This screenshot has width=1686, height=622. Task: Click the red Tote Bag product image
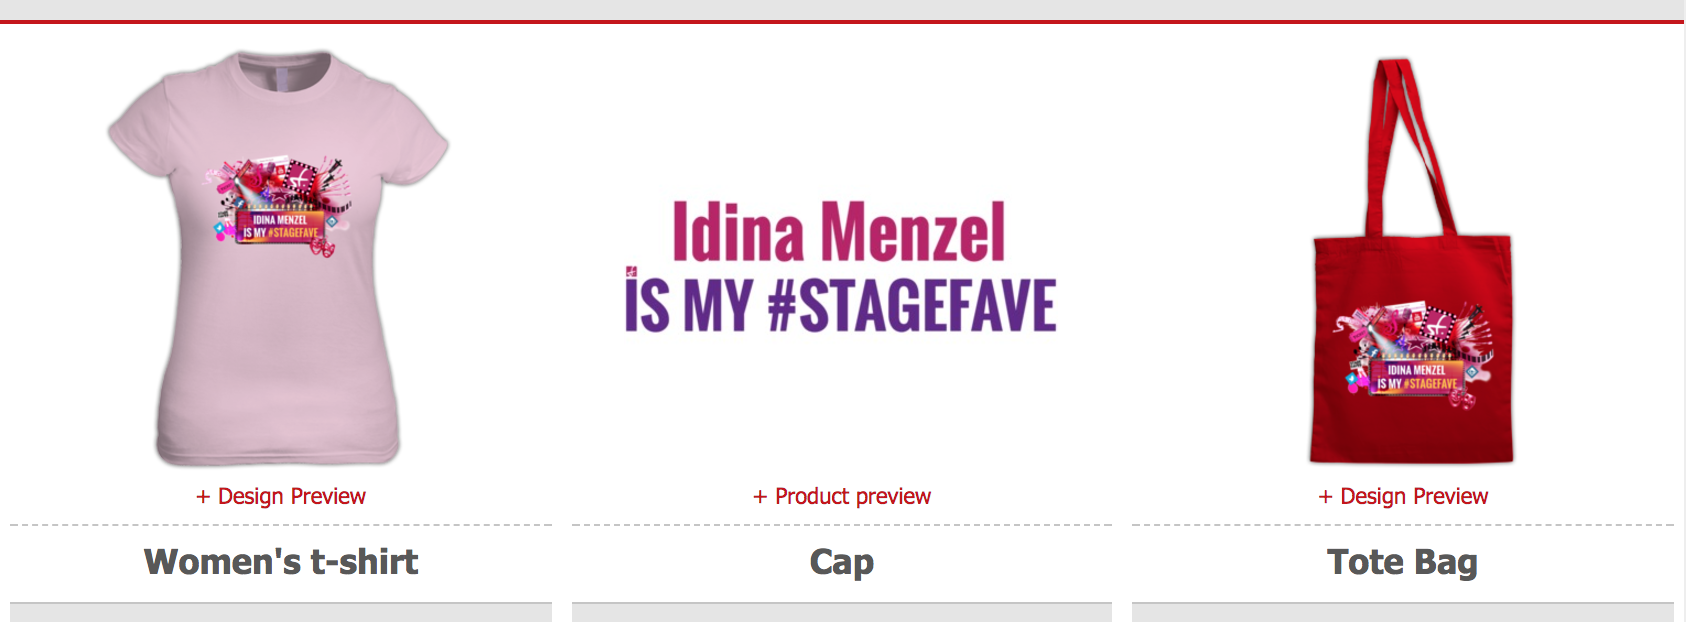tap(1411, 261)
